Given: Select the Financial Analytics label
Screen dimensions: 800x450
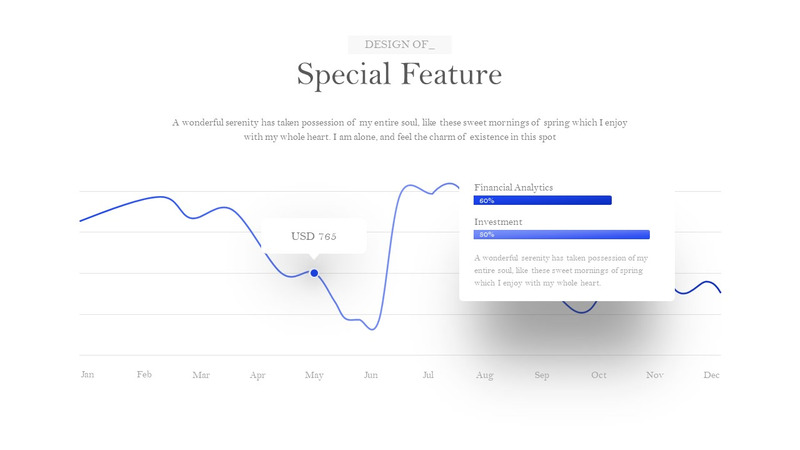Looking at the screenshot, I should tap(513, 187).
